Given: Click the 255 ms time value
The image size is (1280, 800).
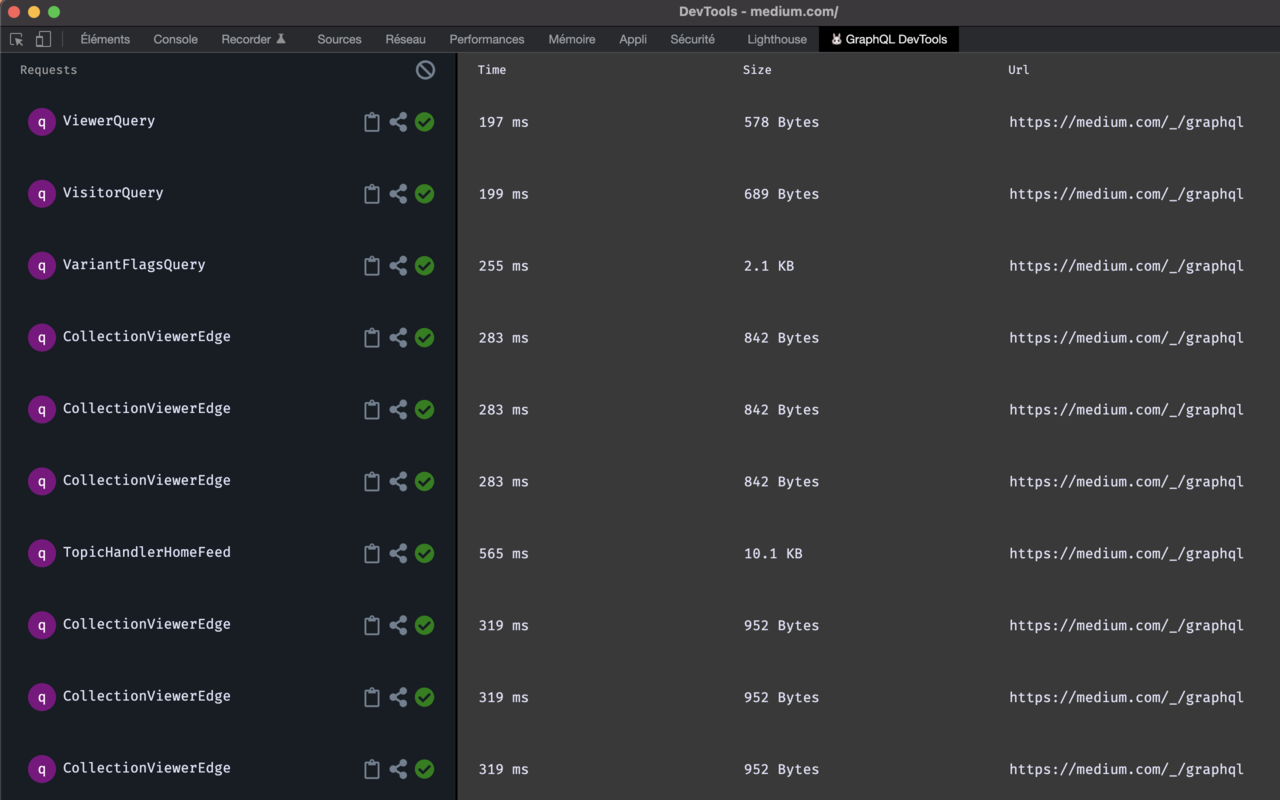Looking at the screenshot, I should [x=503, y=266].
